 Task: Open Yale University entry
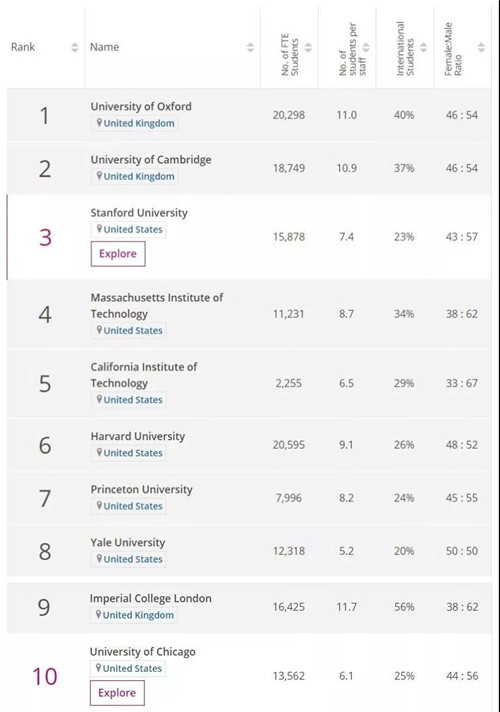click(128, 542)
